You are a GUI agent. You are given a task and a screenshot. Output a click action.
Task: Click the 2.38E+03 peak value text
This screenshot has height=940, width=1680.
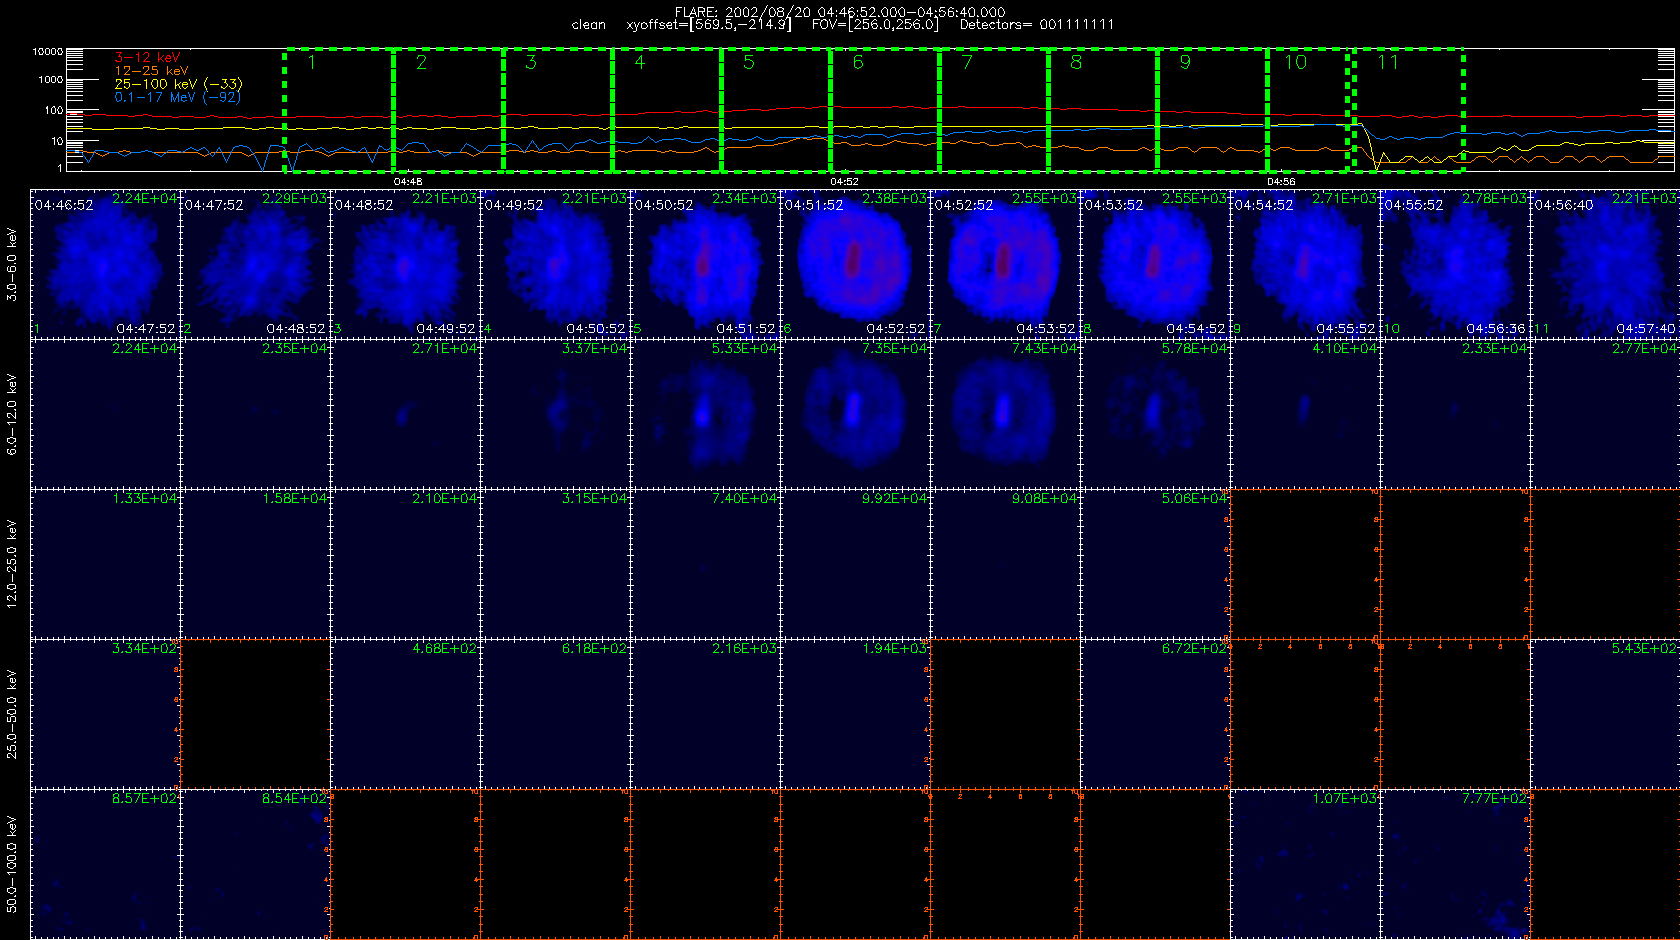[894, 198]
